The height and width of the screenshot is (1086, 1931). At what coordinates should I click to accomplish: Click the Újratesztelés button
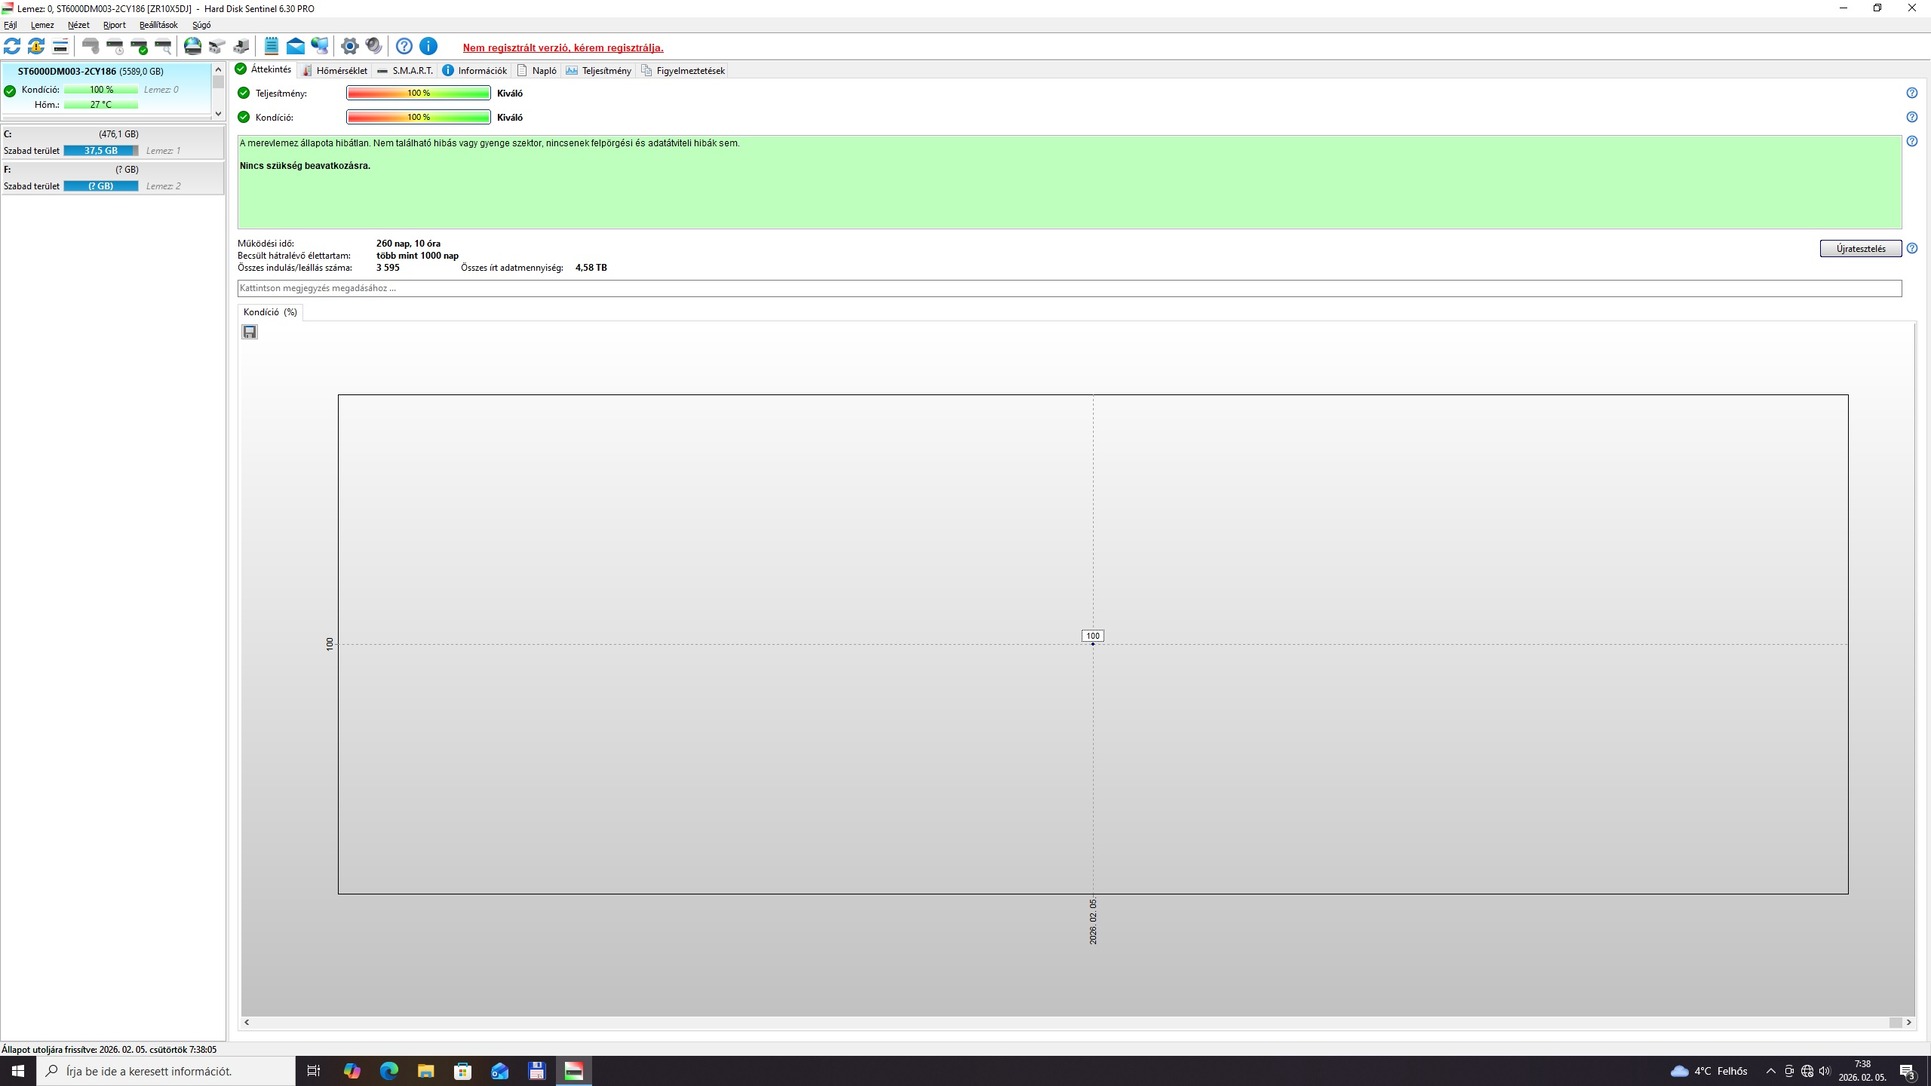click(1860, 249)
